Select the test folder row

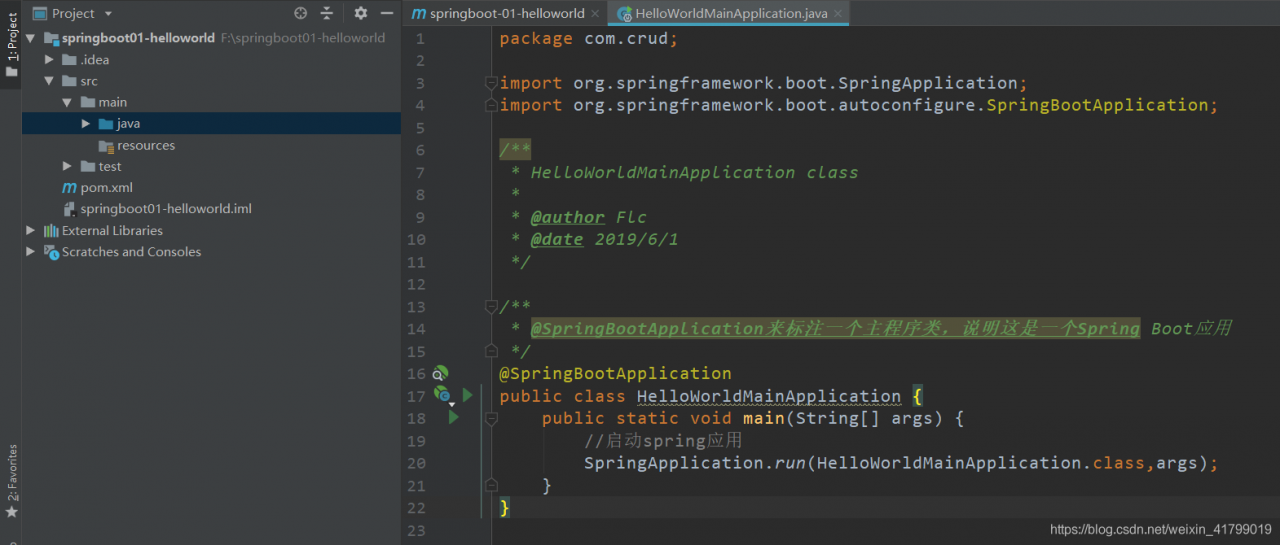[211, 166]
